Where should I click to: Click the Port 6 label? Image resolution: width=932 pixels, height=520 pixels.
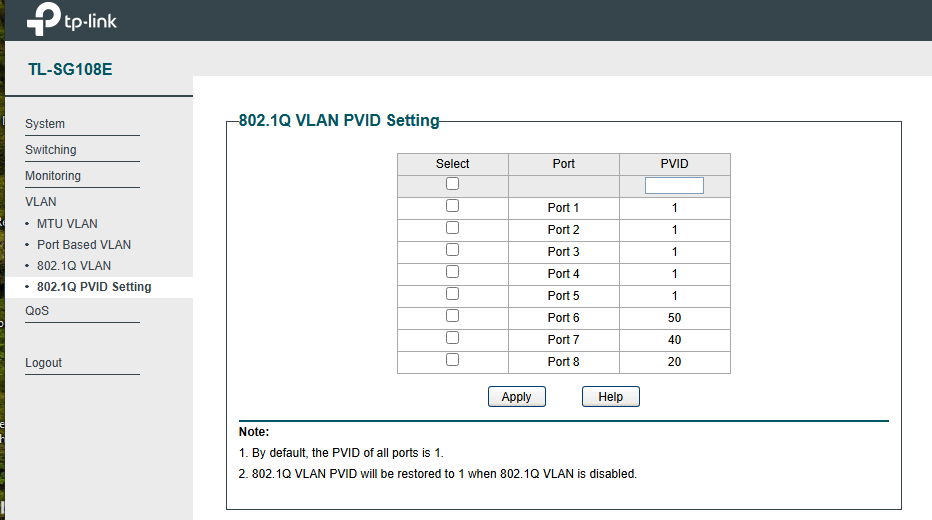[x=563, y=318]
